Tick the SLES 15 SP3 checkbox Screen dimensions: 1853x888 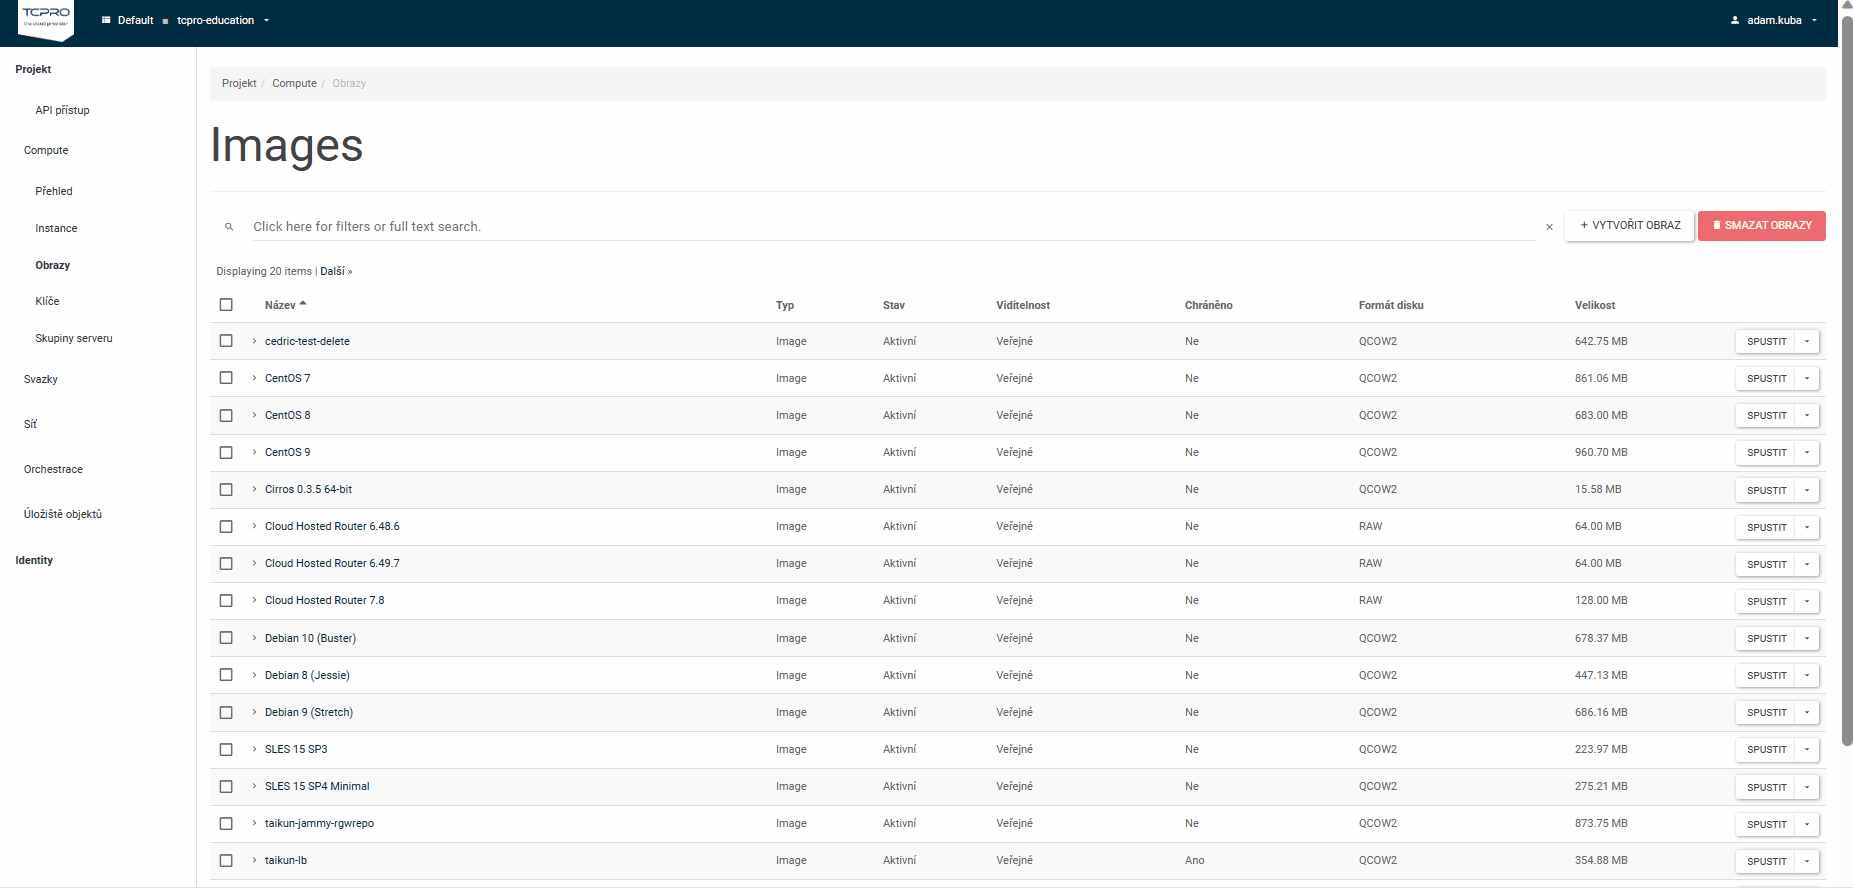[226, 749]
